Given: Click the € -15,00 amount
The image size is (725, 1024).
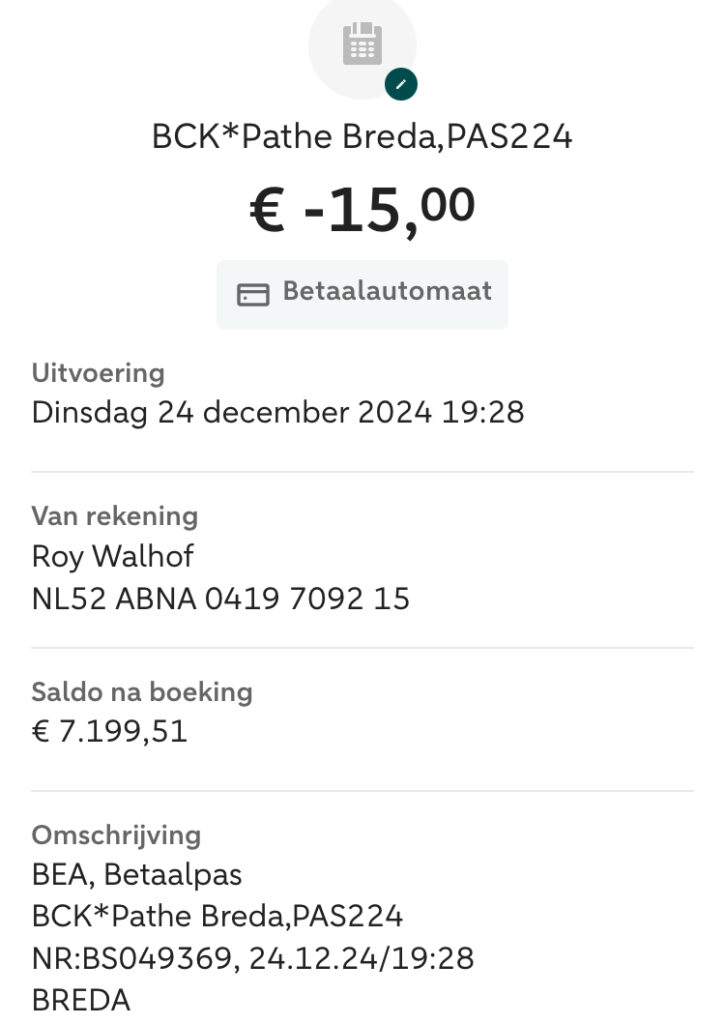Looking at the screenshot, I should pos(362,210).
